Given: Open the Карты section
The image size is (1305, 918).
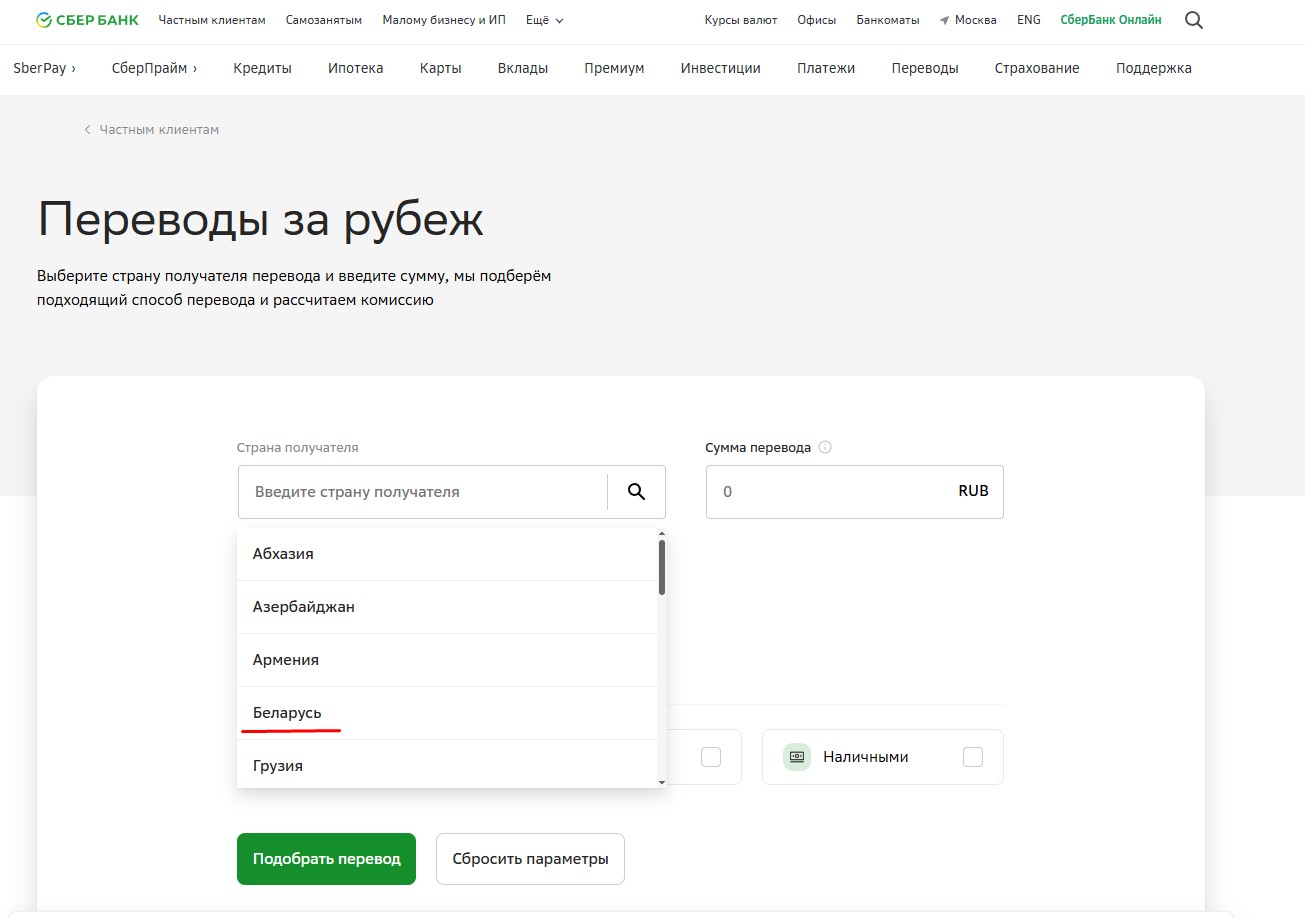Looking at the screenshot, I should 441,68.
